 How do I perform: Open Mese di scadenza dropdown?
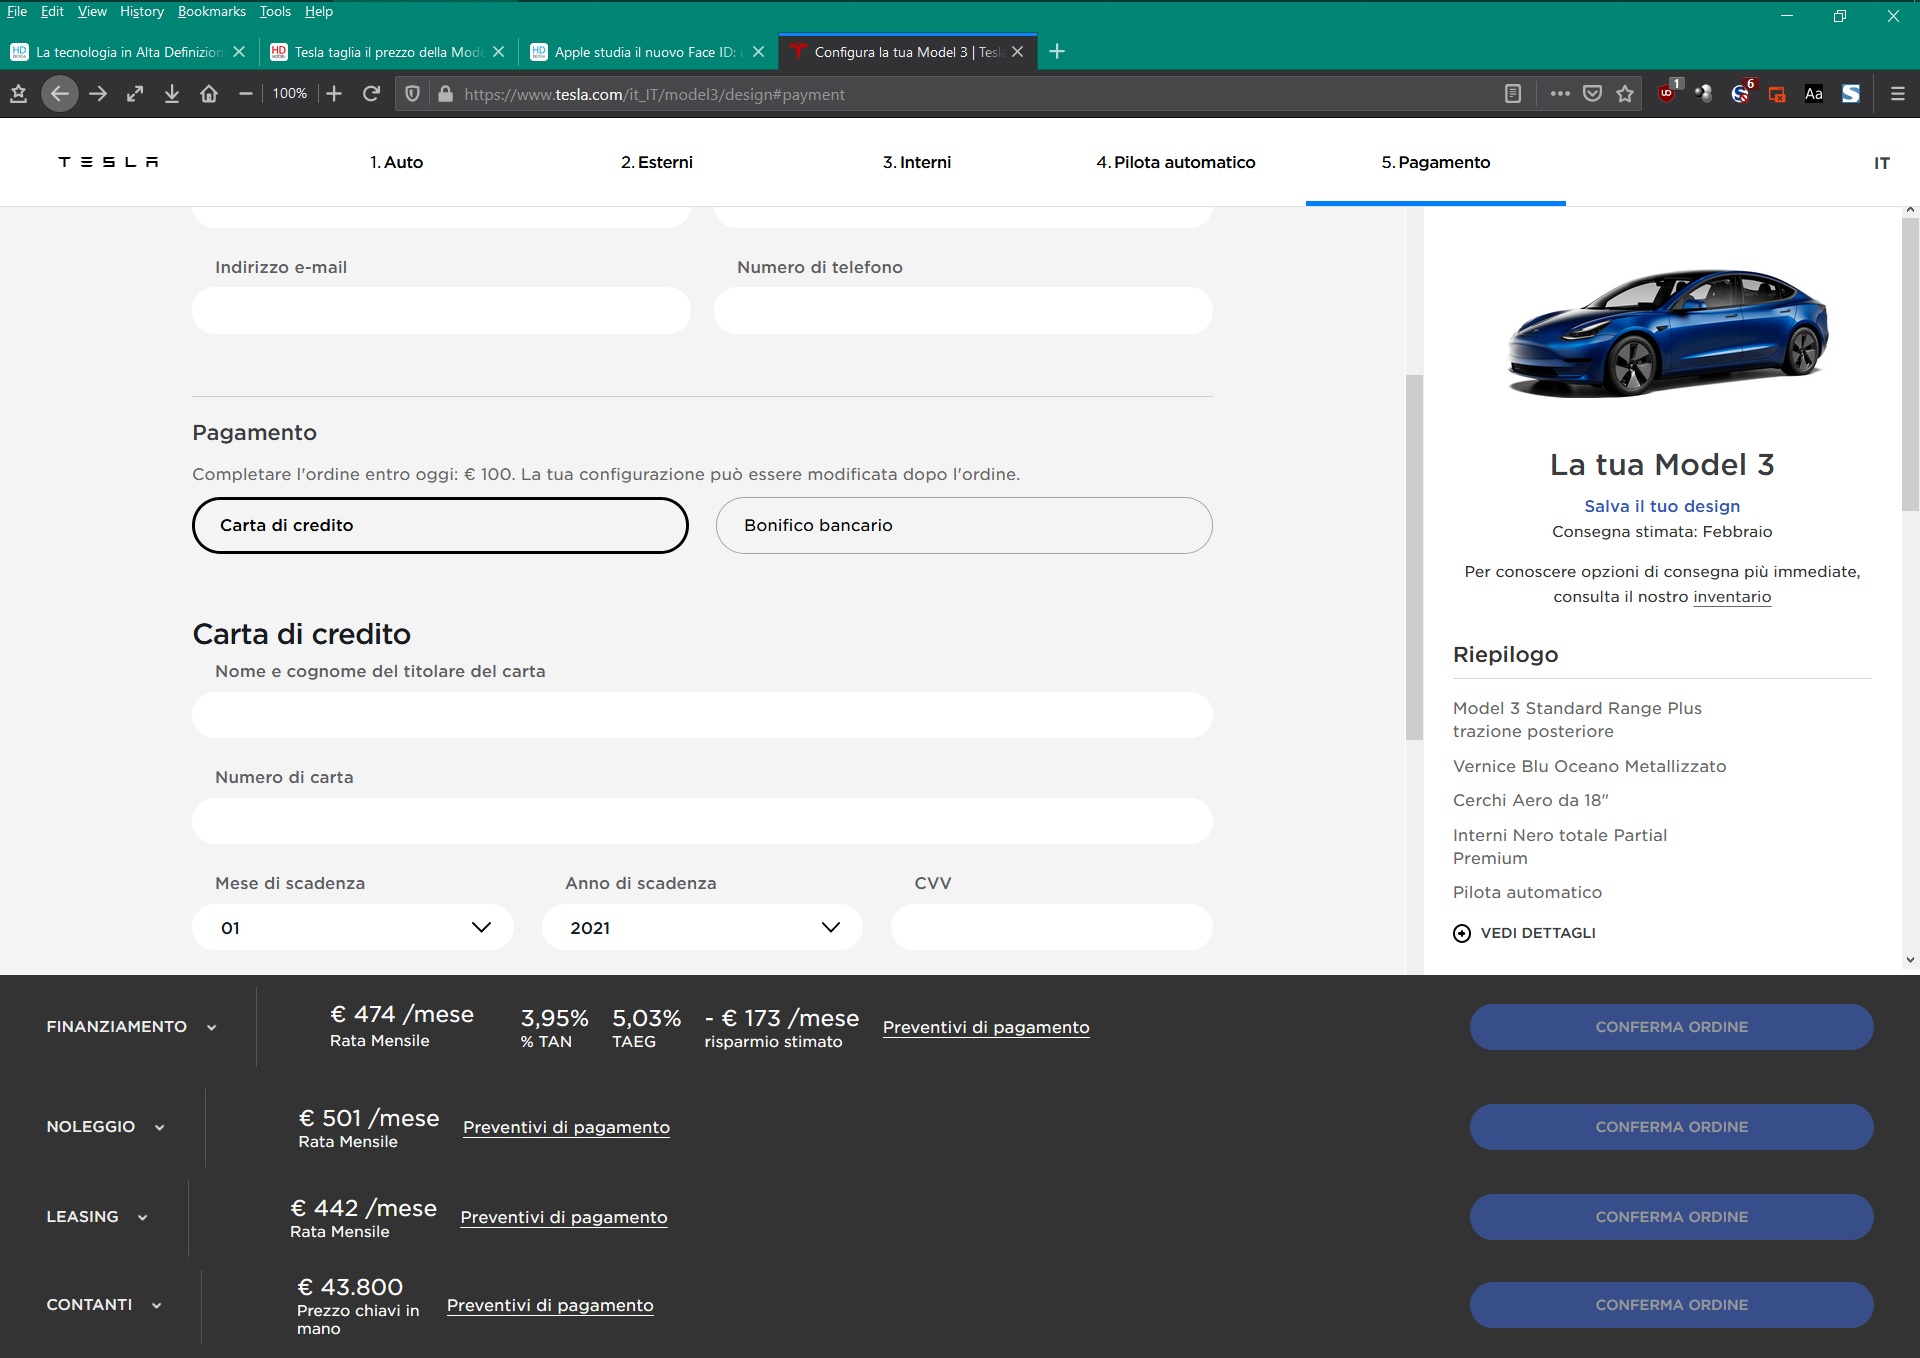coord(353,927)
